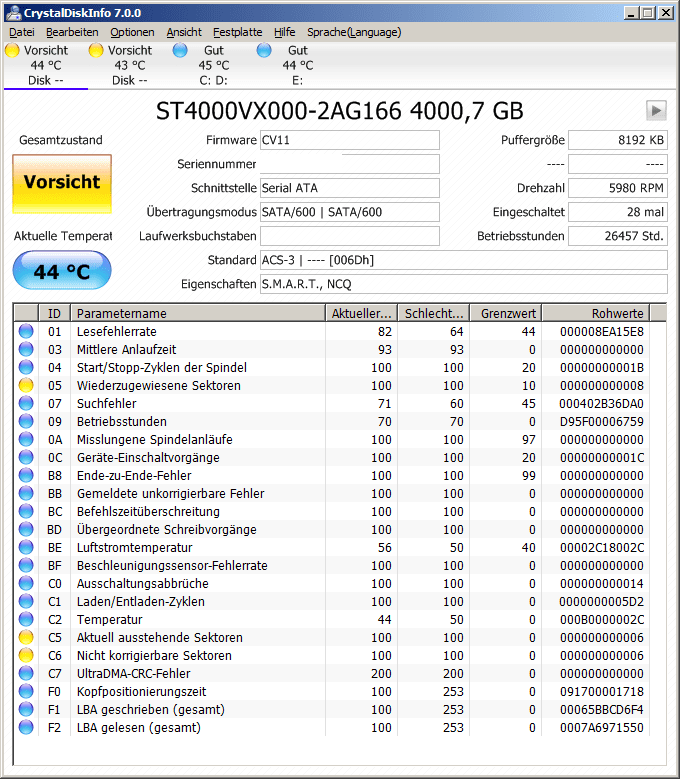The height and width of the screenshot is (779, 680).
Task: Open the Festplatte menu
Action: click(x=237, y=32)
